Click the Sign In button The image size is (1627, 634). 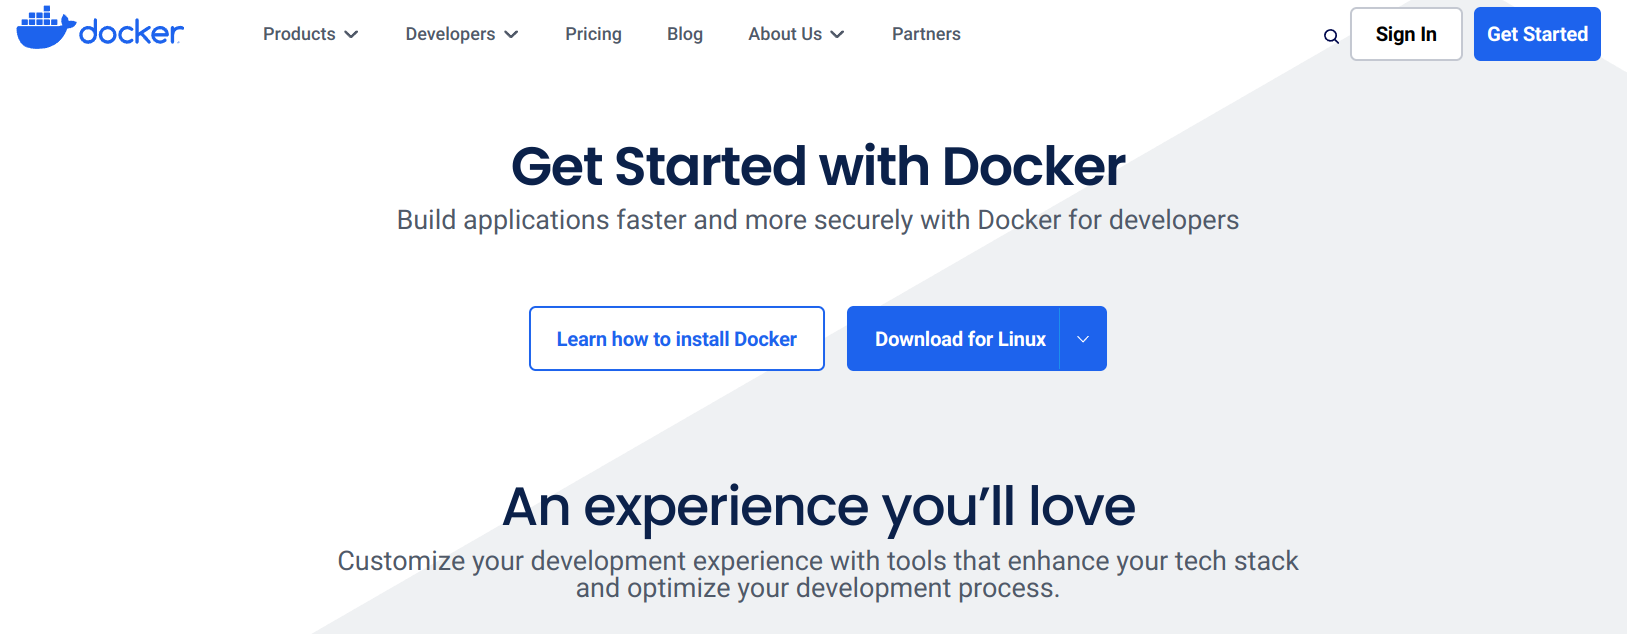tap(1406, 34)
